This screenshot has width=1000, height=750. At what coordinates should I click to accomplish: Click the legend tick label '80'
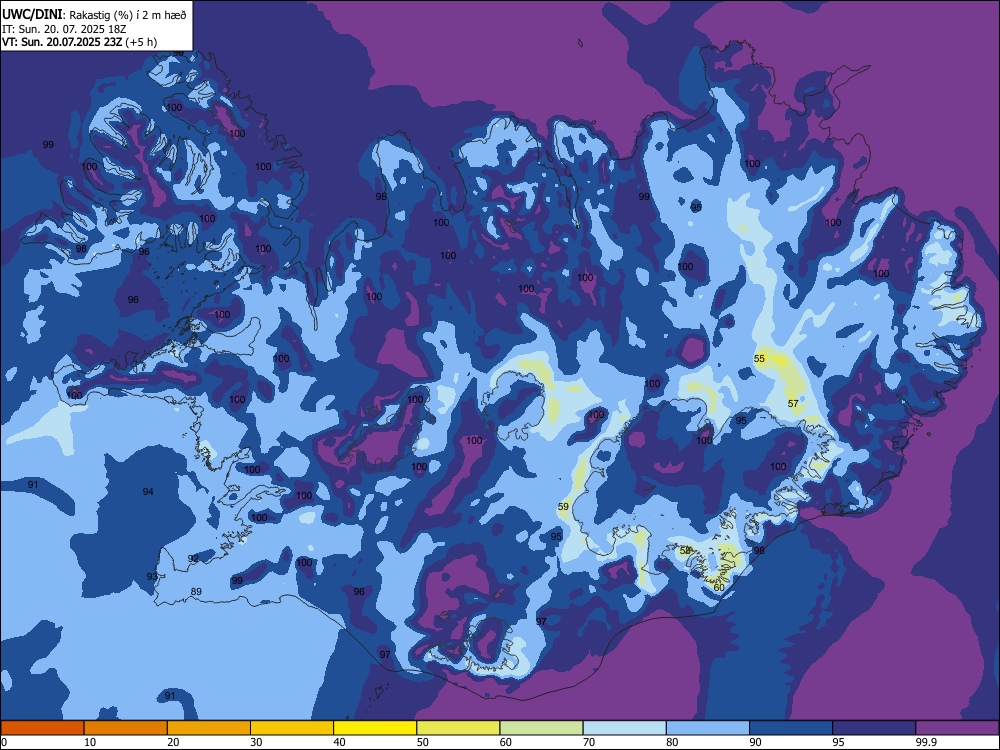click(672, 742)
